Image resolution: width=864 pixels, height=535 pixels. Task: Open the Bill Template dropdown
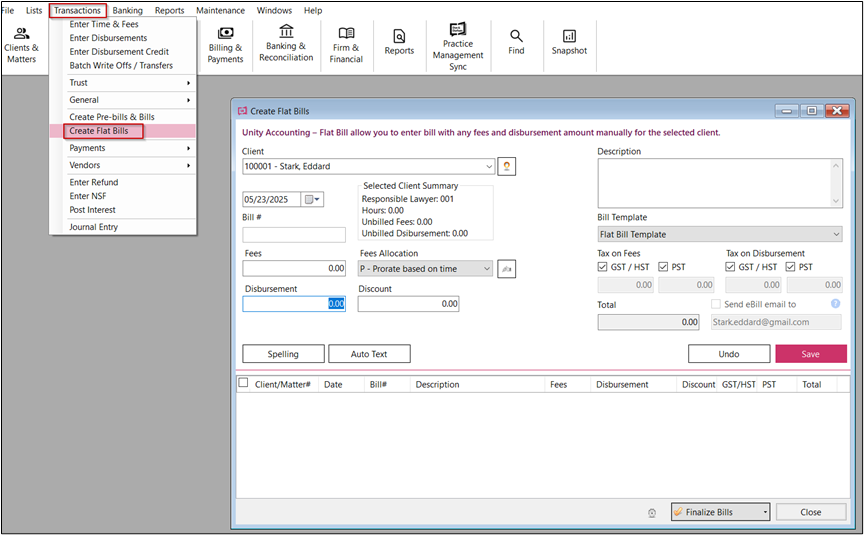836,234
